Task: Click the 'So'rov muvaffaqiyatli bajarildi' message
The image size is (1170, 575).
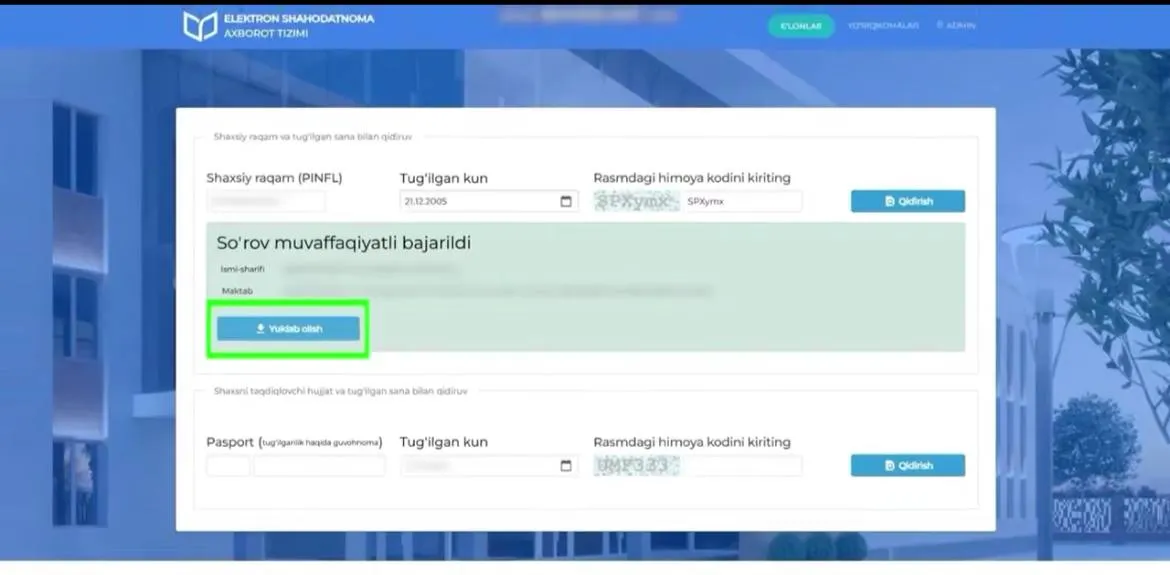Action: pos(343,243)
